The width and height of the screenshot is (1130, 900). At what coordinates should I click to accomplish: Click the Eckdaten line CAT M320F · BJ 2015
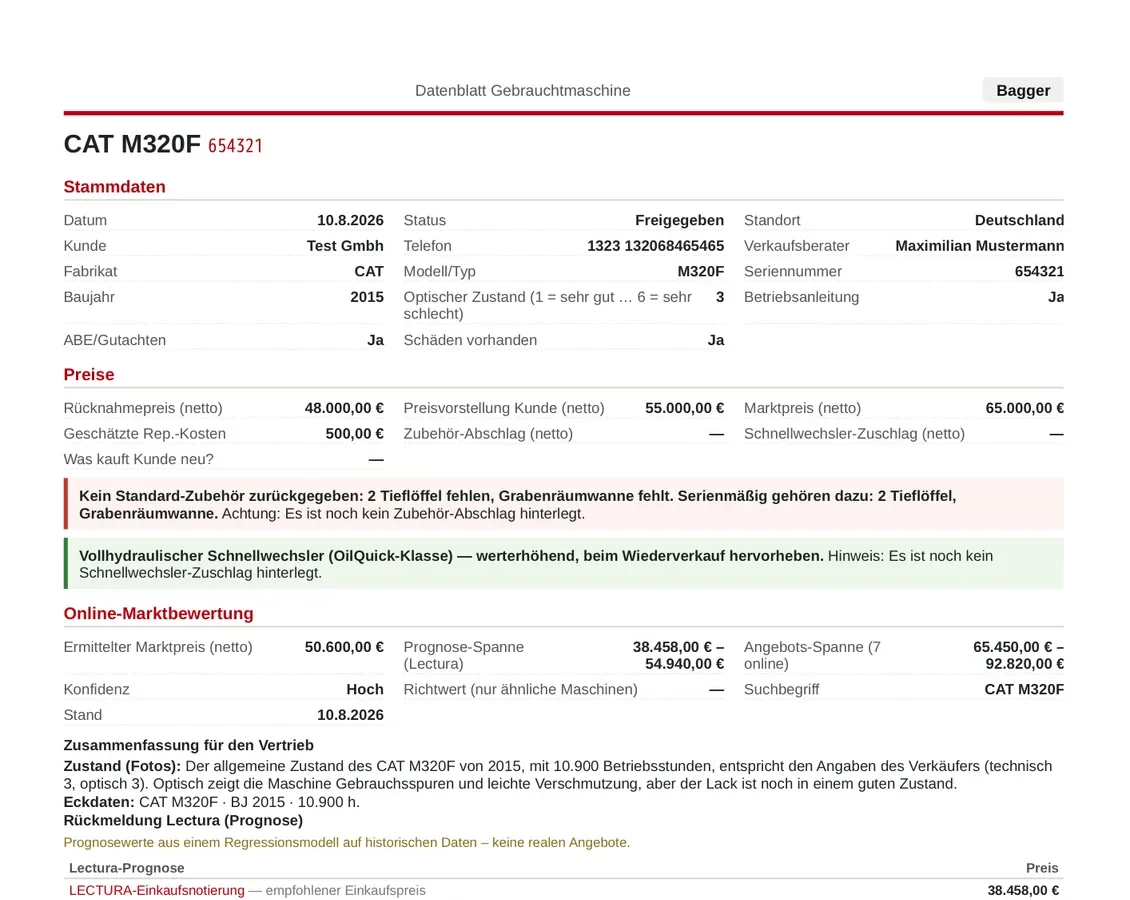point(211,803)
